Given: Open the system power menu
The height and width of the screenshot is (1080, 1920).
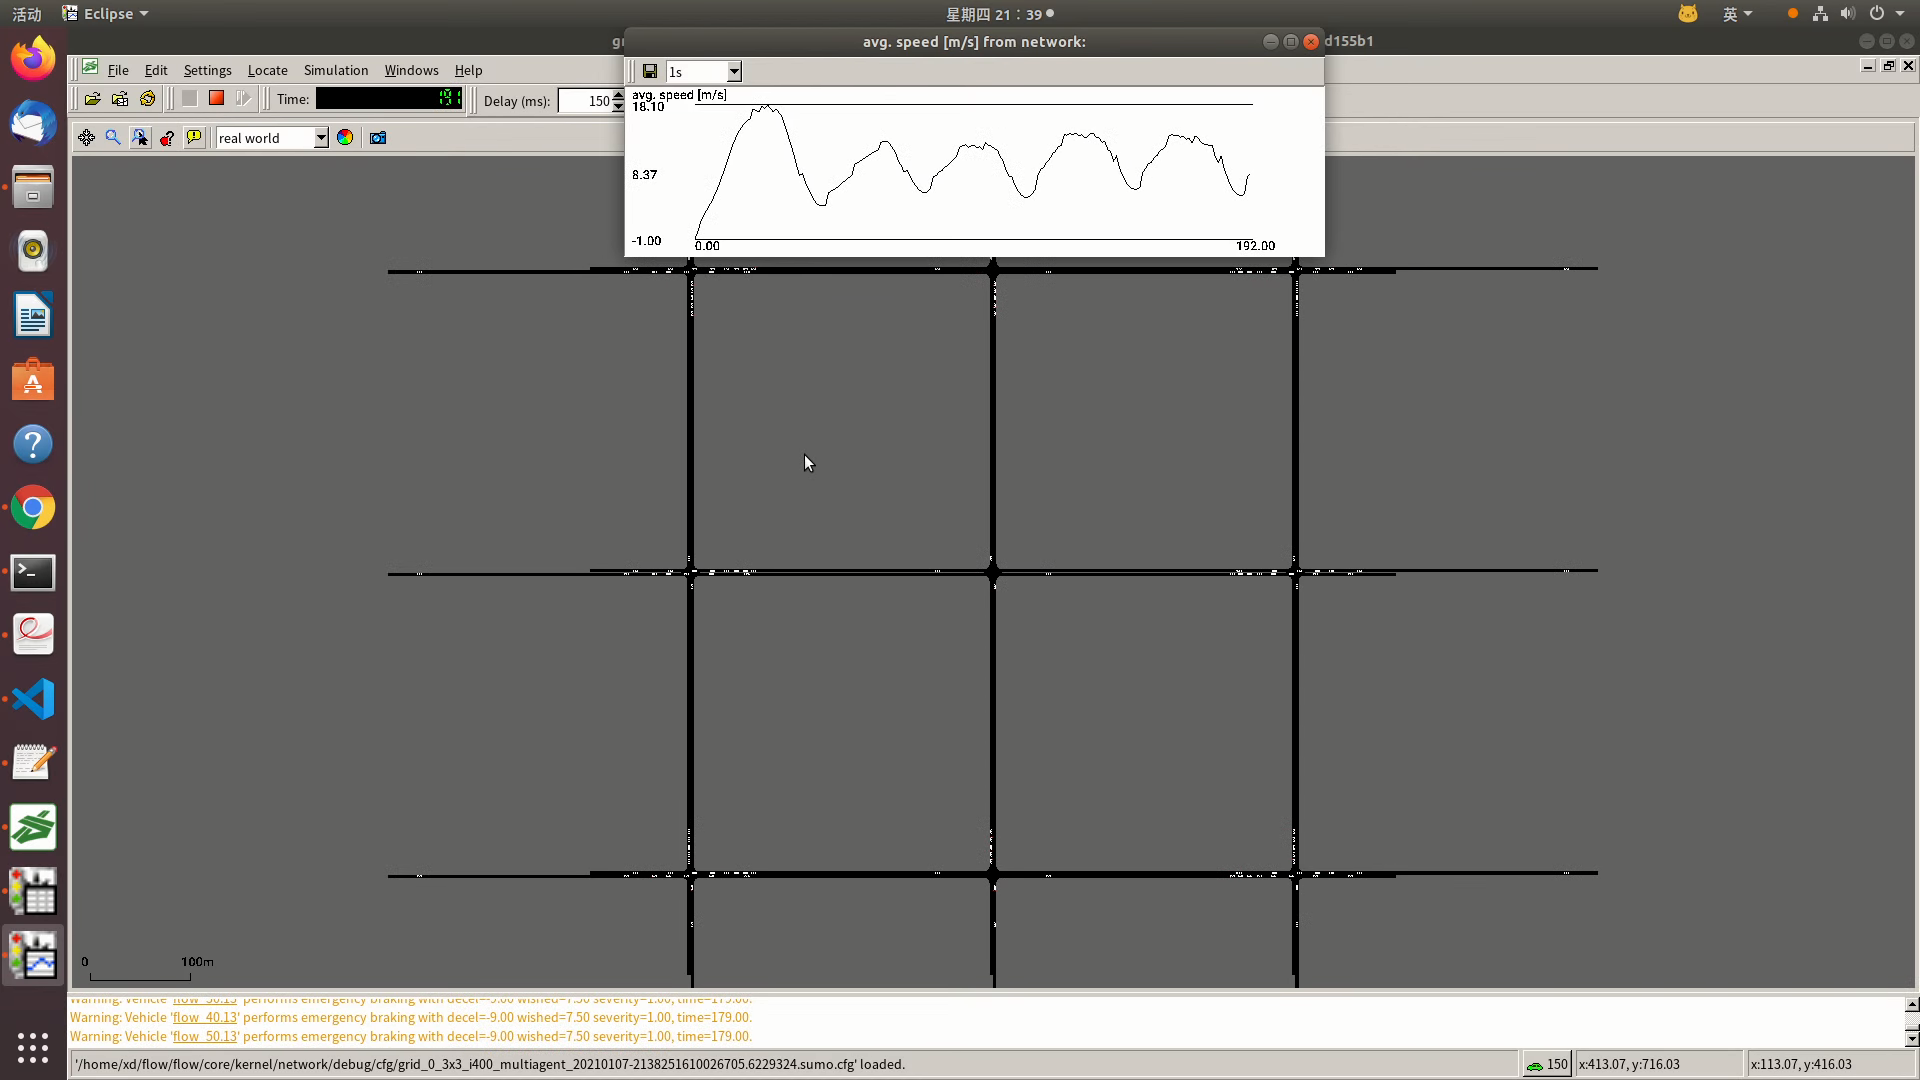Looking at the screenshot, I should 1885,14.
